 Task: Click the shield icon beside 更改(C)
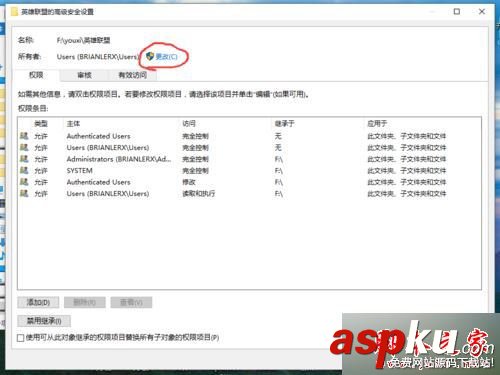(x=150, y=56)
